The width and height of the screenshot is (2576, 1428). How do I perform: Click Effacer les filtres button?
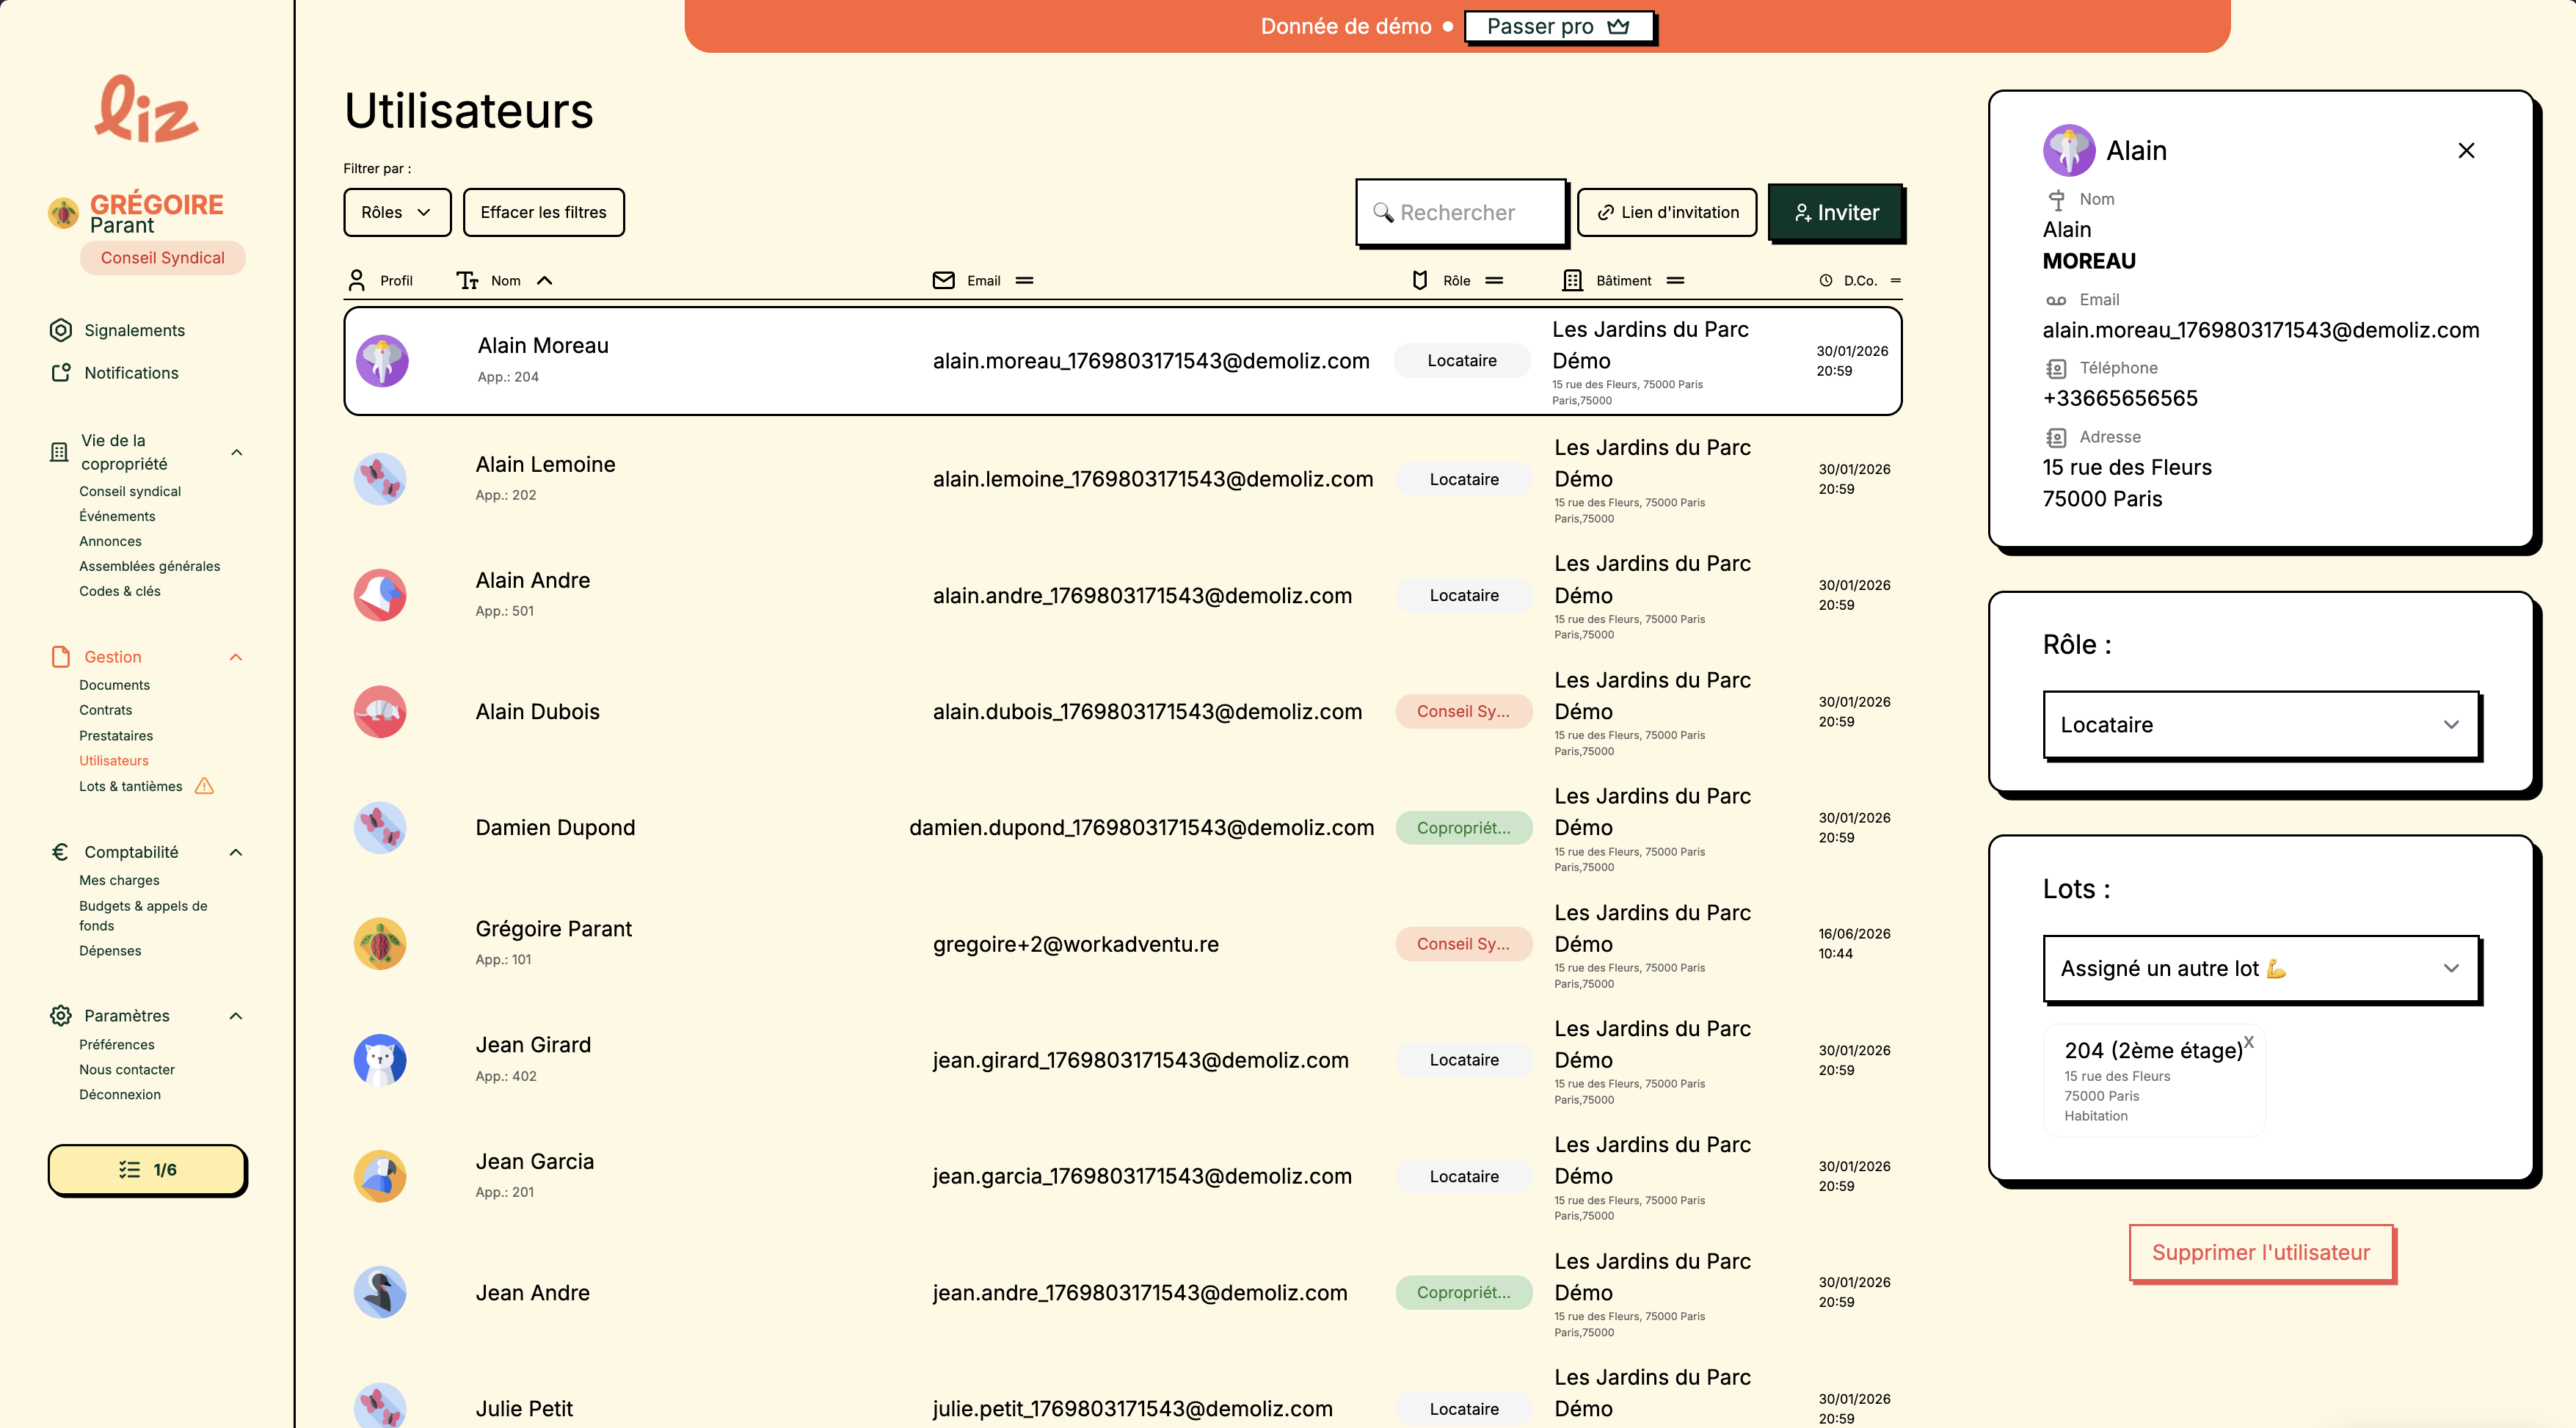[x=544, y=212]
